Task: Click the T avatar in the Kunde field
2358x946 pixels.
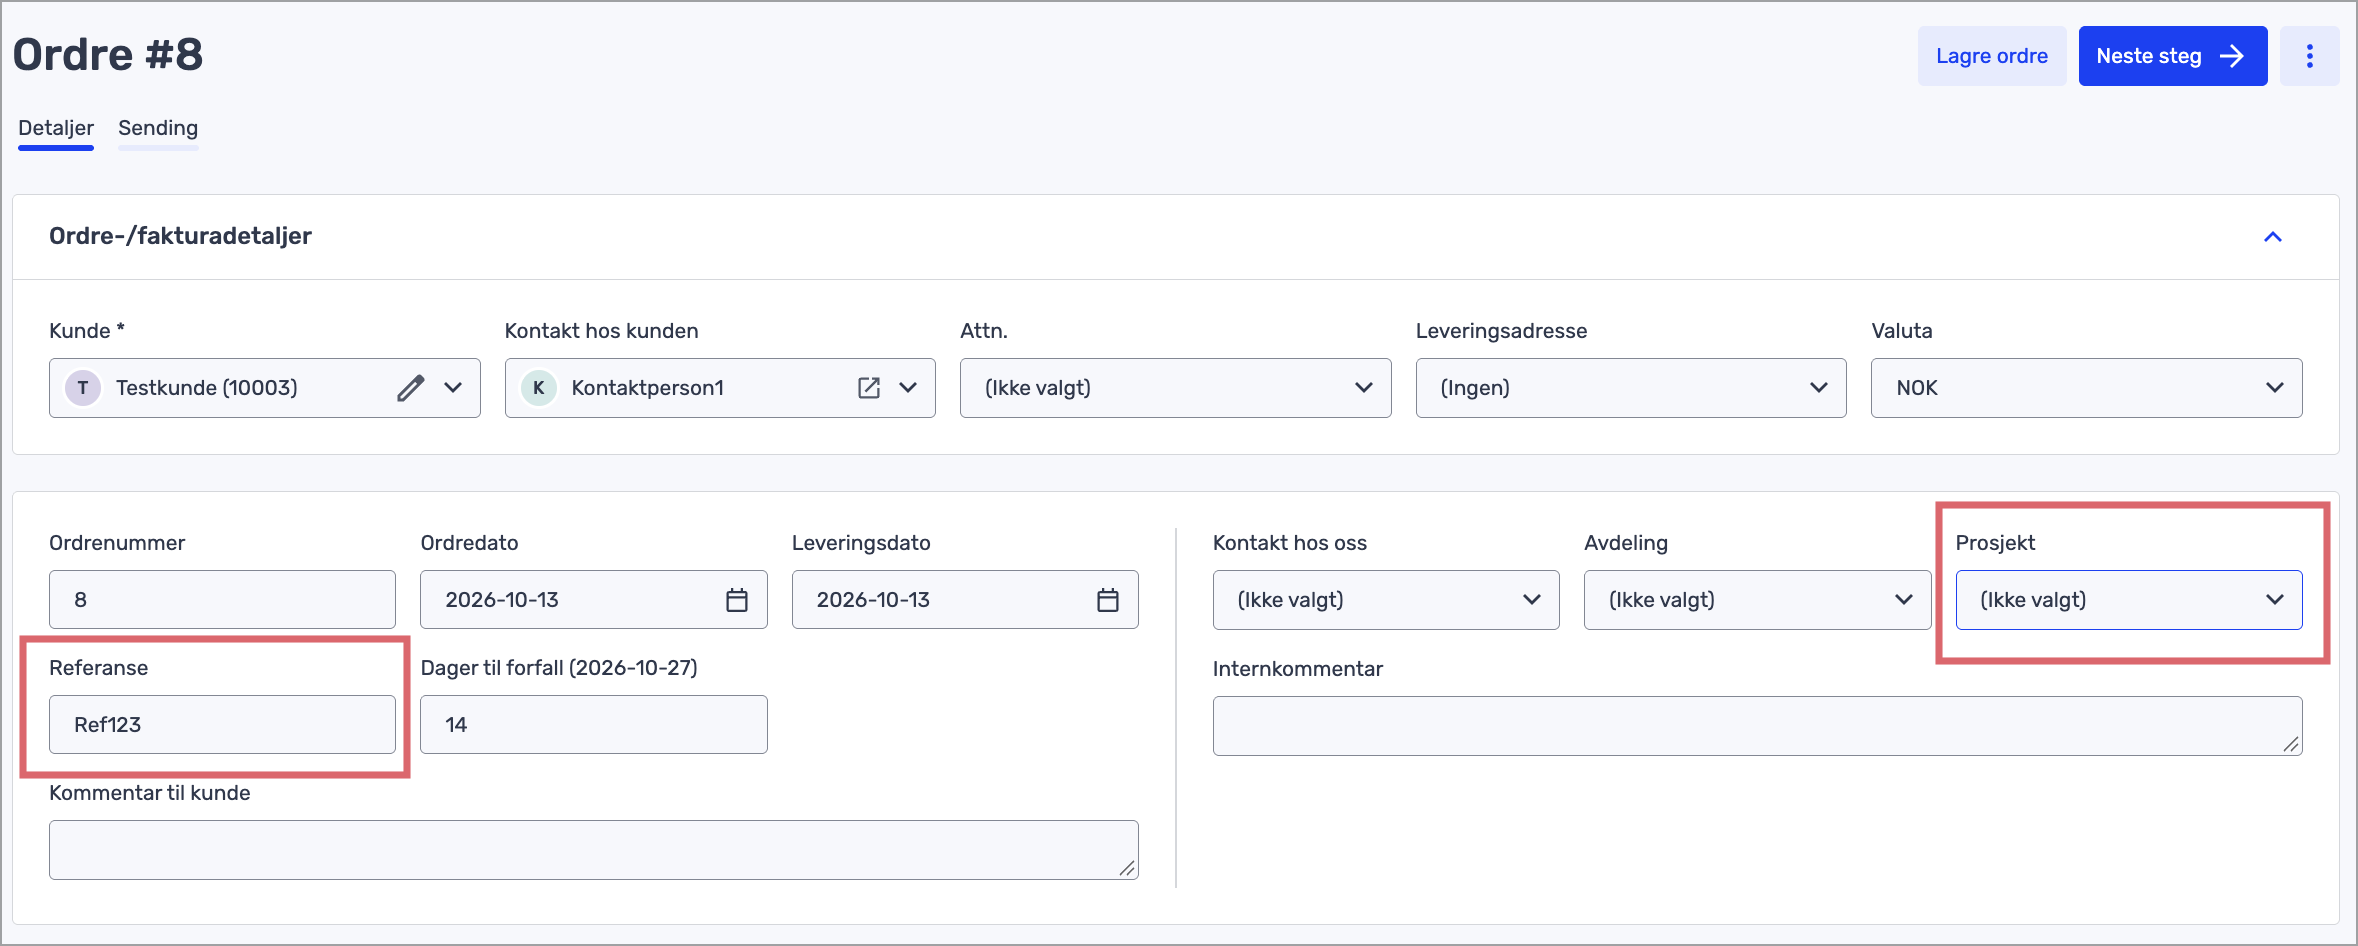Action: point(83,388)
